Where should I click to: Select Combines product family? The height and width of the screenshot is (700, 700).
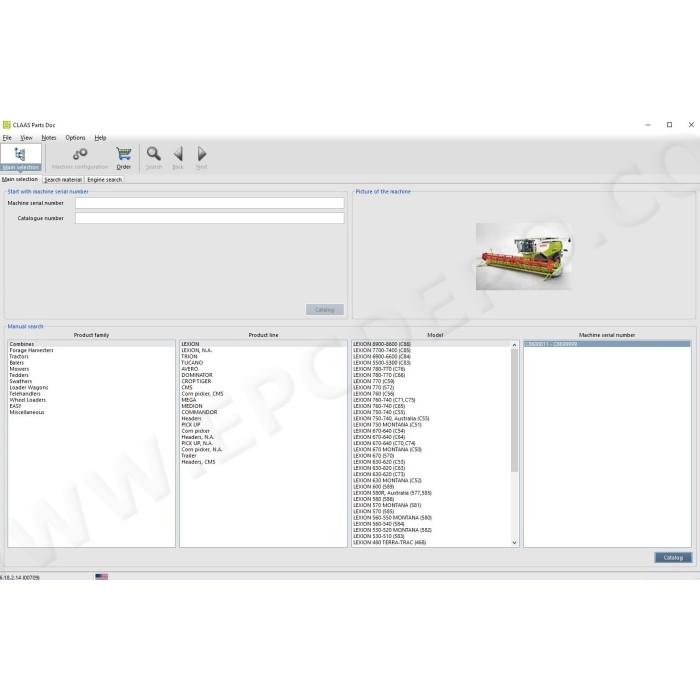91,344
